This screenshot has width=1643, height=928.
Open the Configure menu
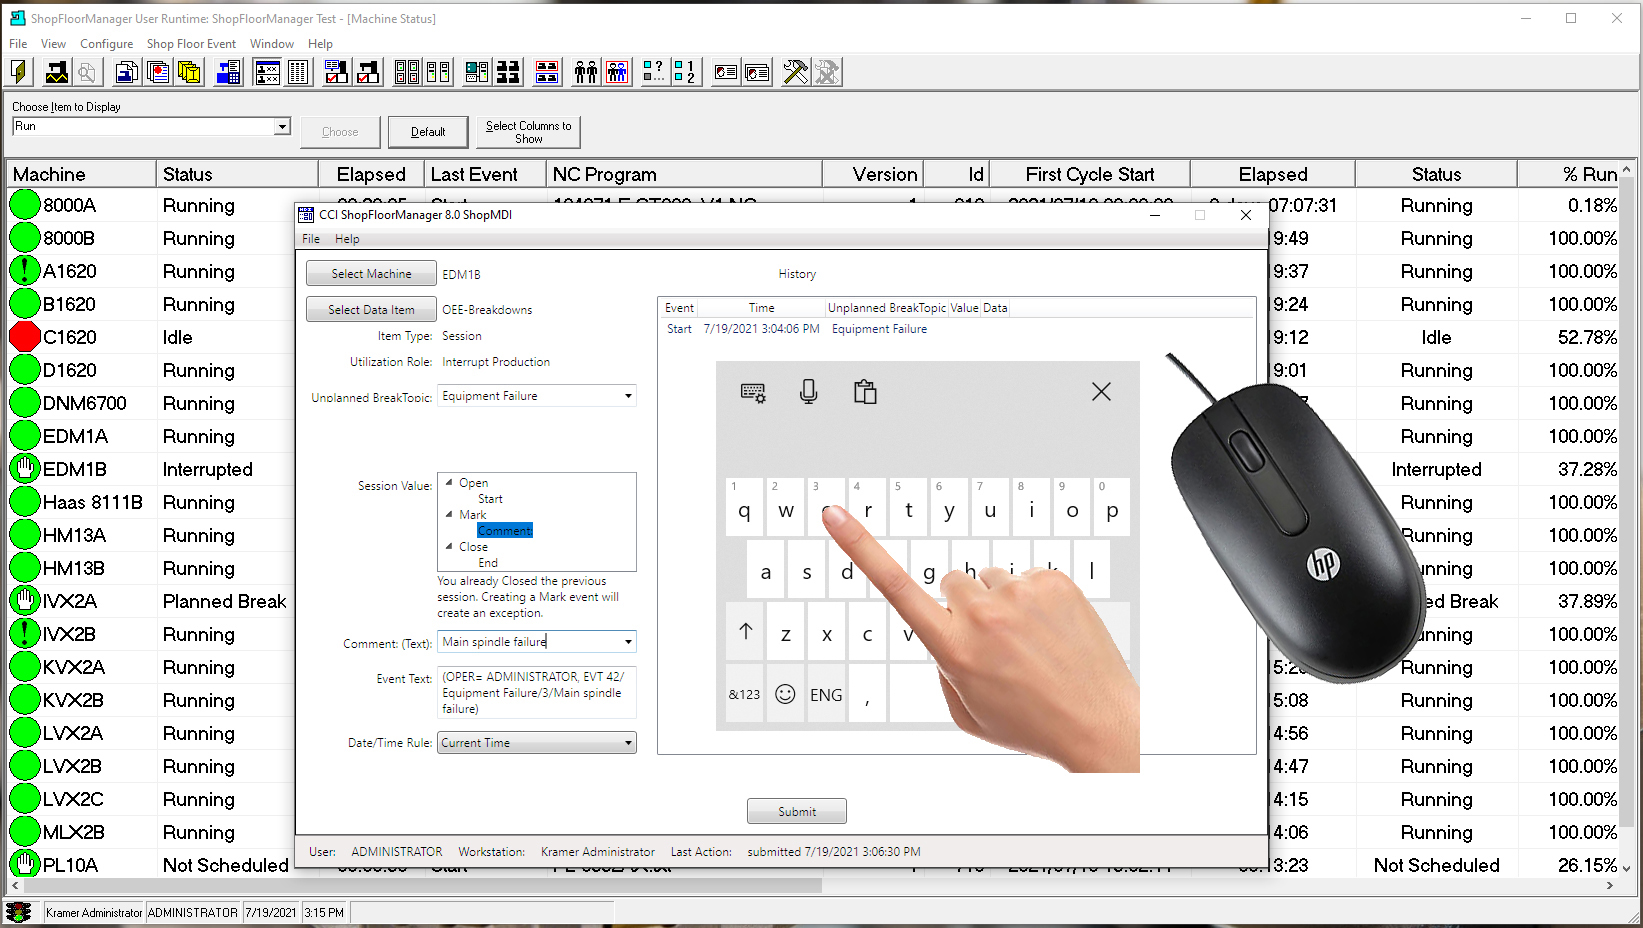click(x=106, y=44)
